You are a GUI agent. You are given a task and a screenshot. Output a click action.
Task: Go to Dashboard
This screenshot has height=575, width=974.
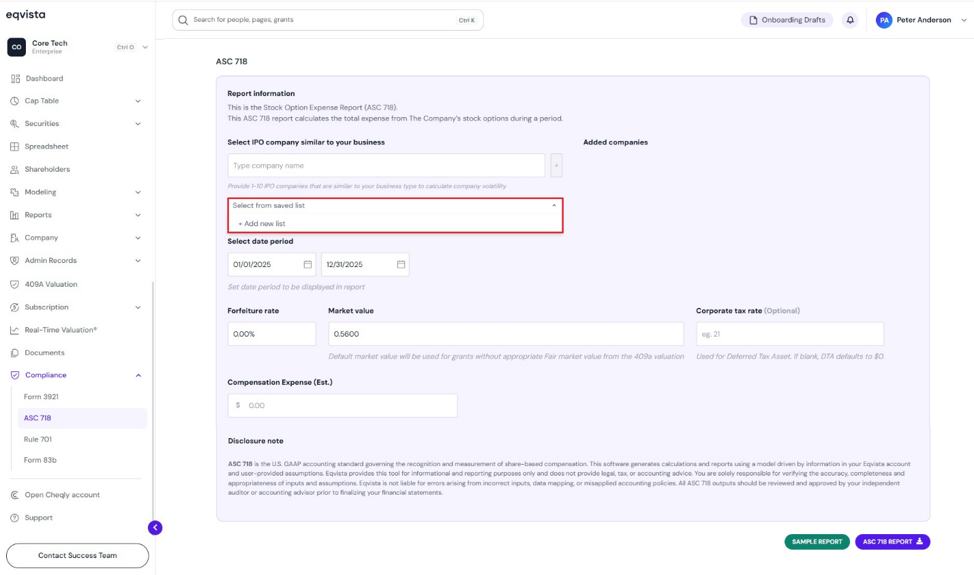click(44, 79)
